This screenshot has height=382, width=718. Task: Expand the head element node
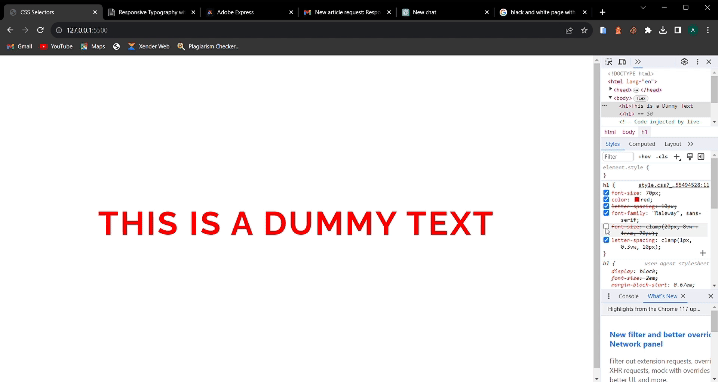[x=610, y=90]
